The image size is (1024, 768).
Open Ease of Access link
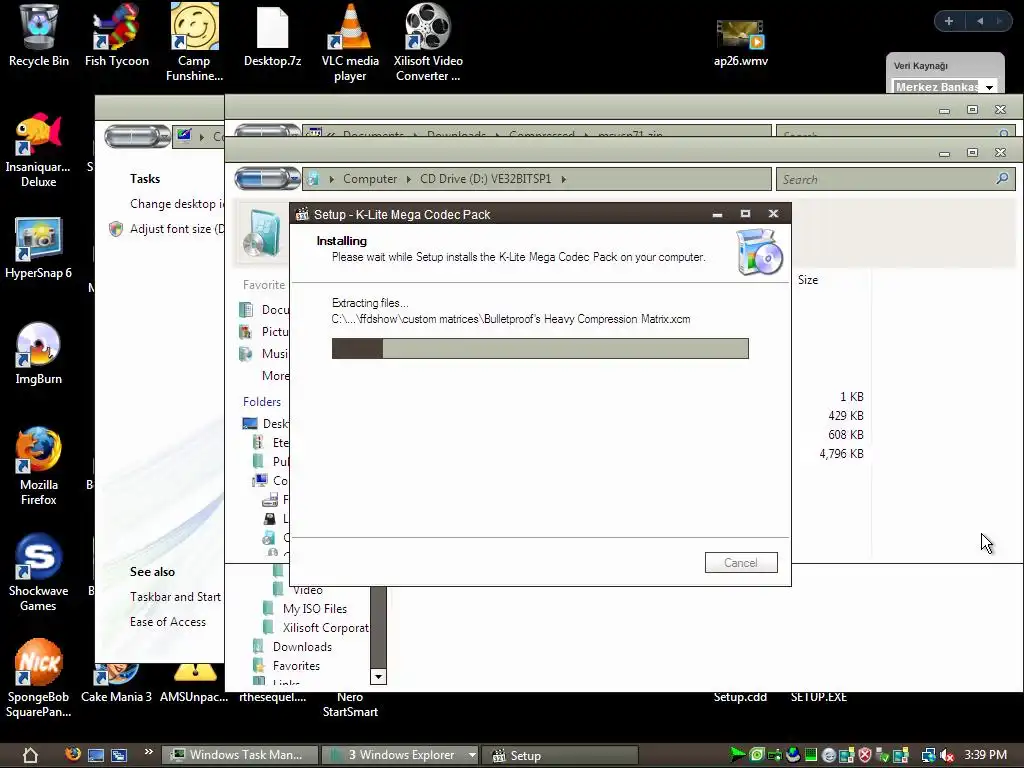point(168,622)
